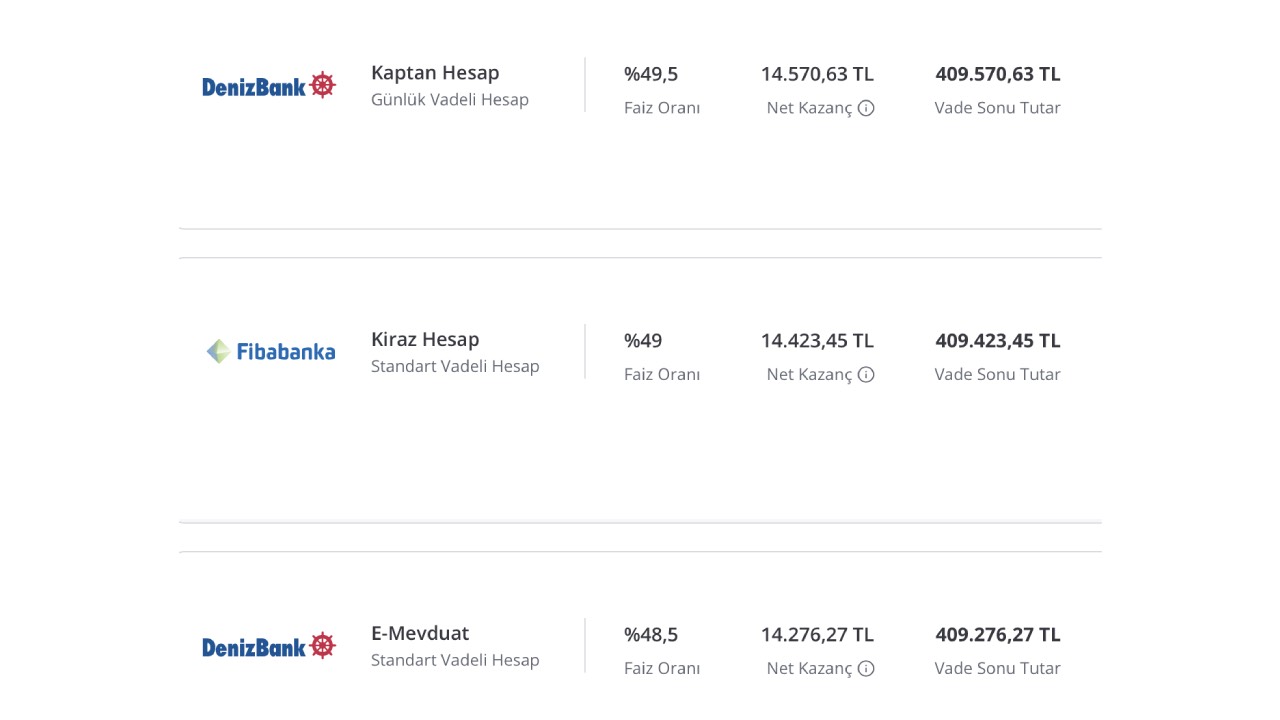Open Net Kazanç info icon for Kaptan Hesap
Image resolution: width=1280 pixels, height=720 pixels.
tap(866, 108)
